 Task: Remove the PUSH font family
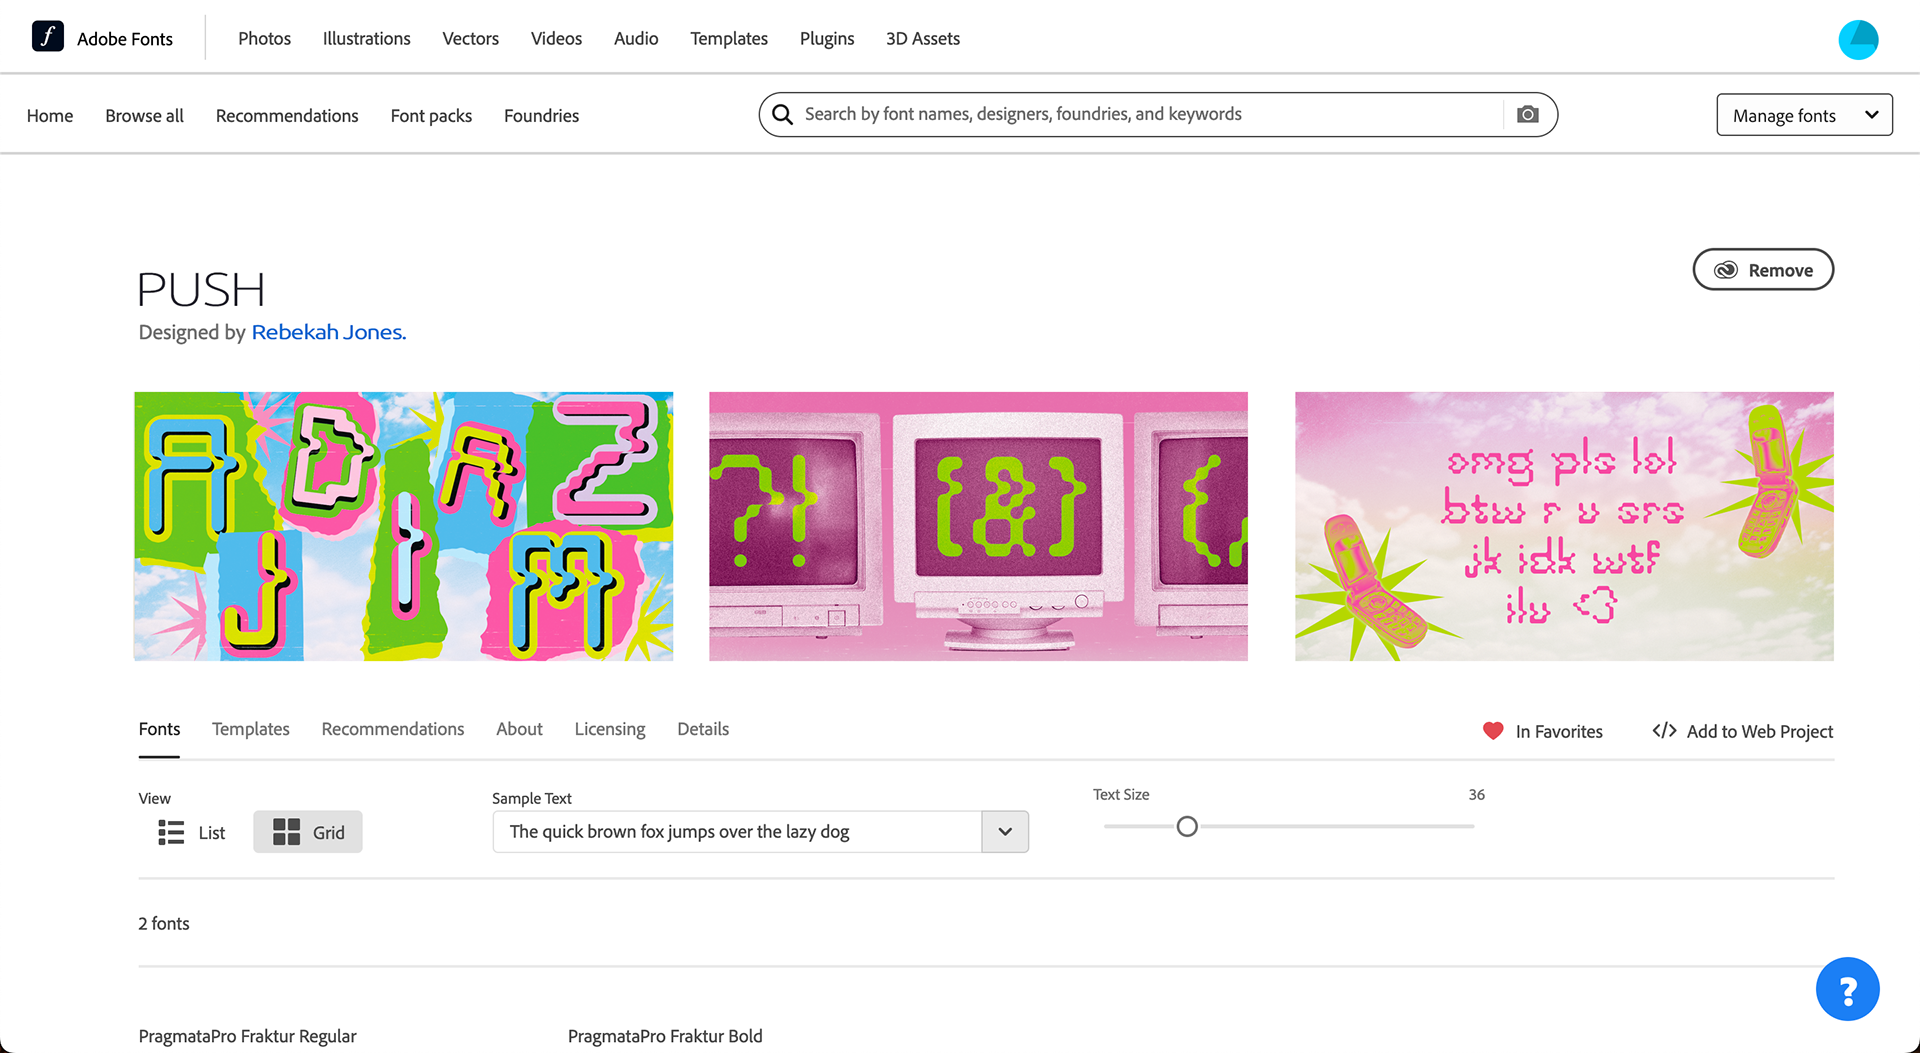click(x=1763, y=270)
